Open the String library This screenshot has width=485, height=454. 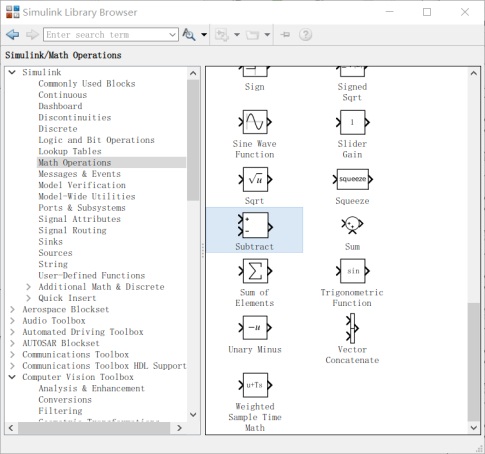tap(53, 264)
